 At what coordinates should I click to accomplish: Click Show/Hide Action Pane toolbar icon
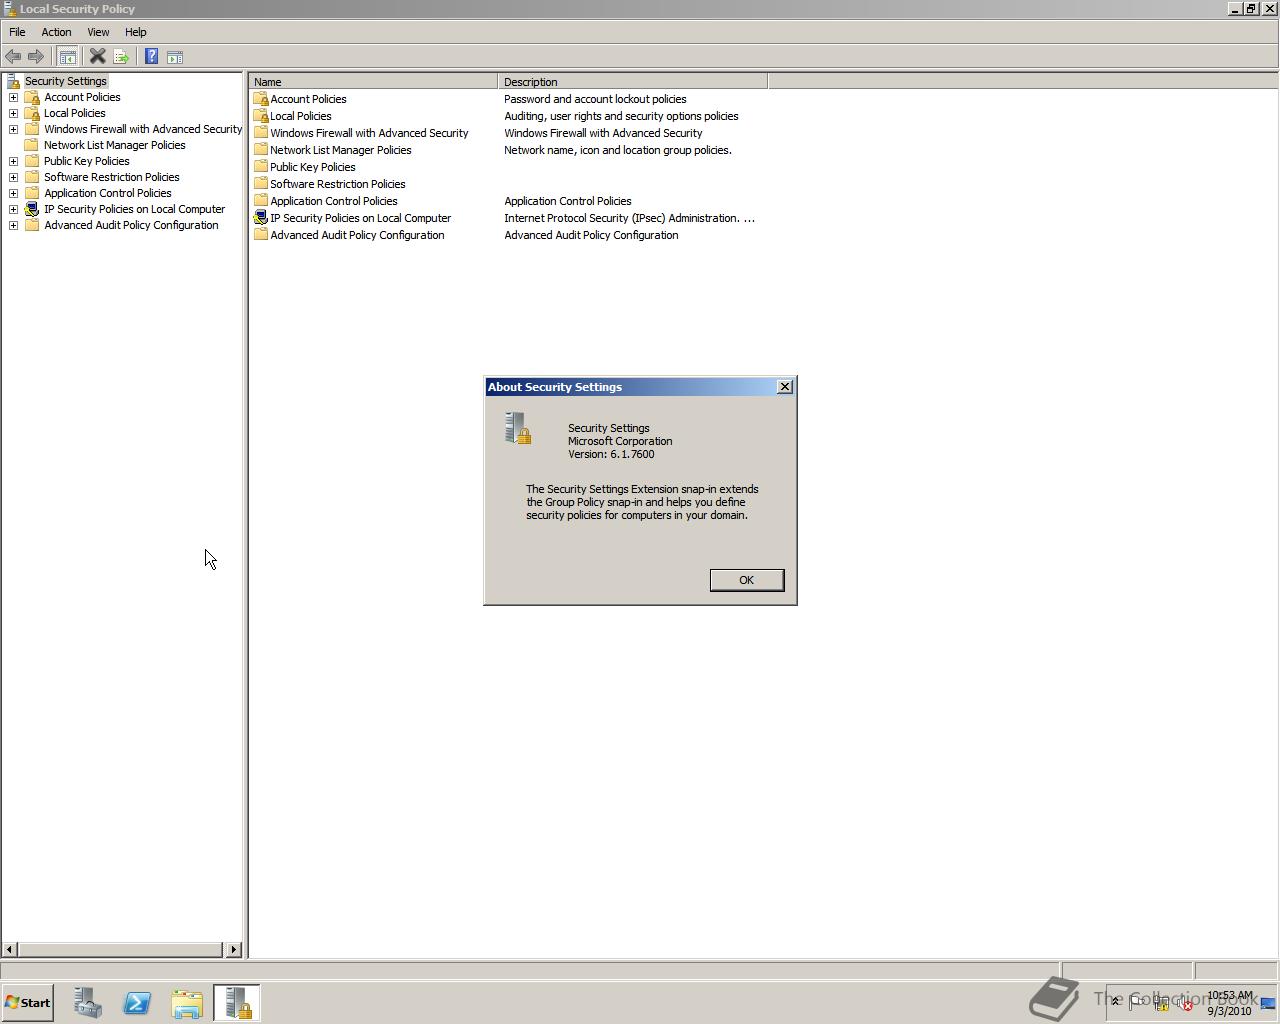pyautogui.click(x=175, y=57)
